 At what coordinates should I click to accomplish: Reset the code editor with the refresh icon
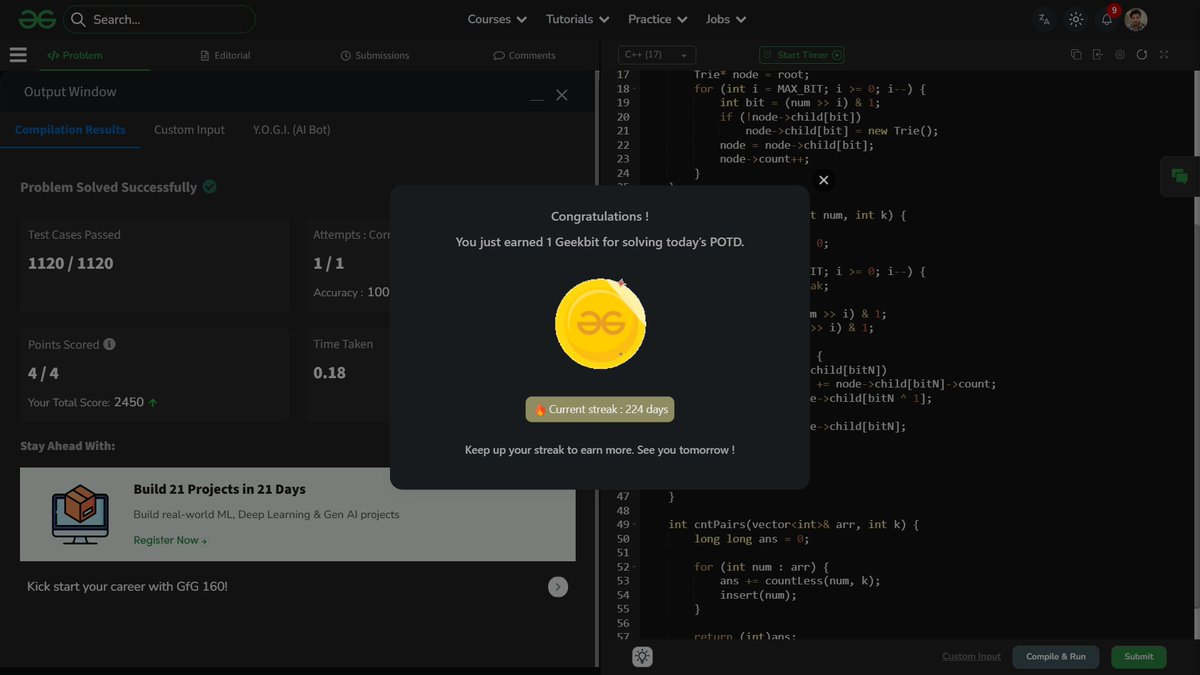click(x=1142, y=55)
